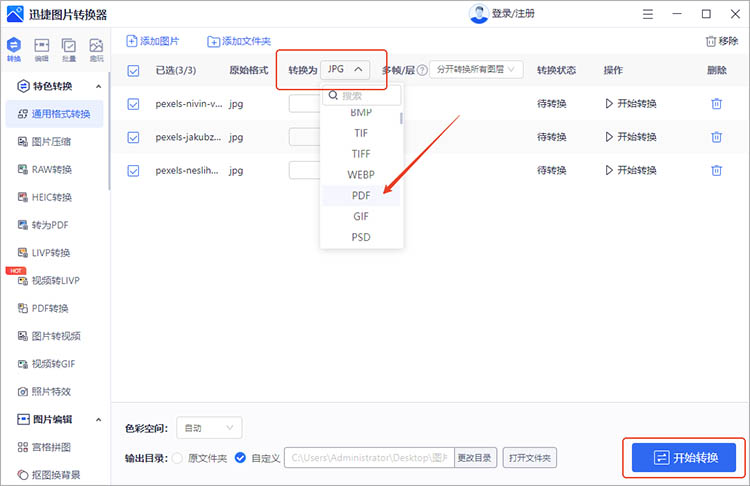Choose TIFF from format list
Screen dimensions: 750x486
[361, 154]
